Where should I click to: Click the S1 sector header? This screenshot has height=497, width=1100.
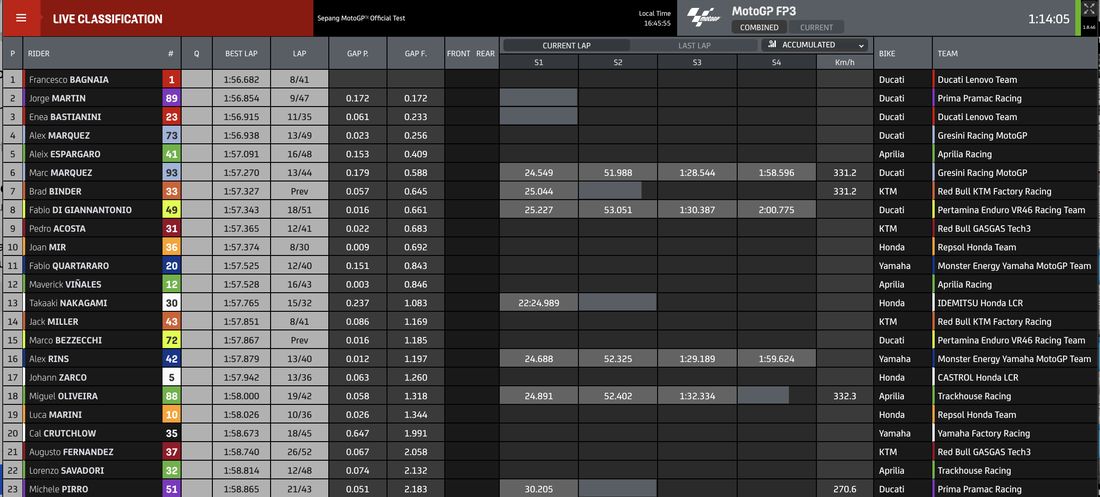click(x=539, y=62)
